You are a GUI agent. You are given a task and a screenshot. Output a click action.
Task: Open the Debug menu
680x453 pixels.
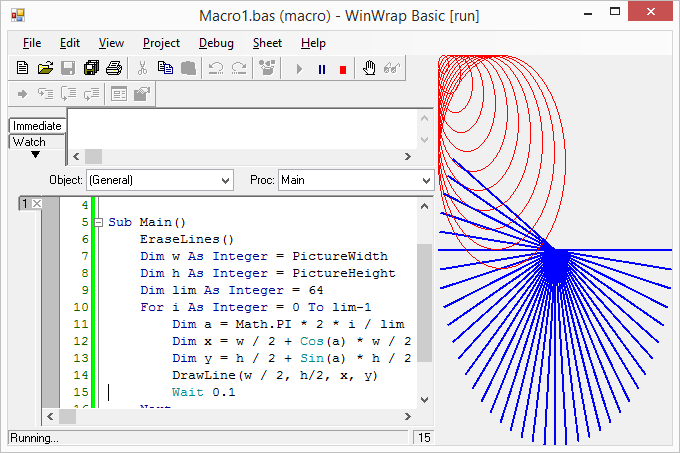(x=216, y=43)
